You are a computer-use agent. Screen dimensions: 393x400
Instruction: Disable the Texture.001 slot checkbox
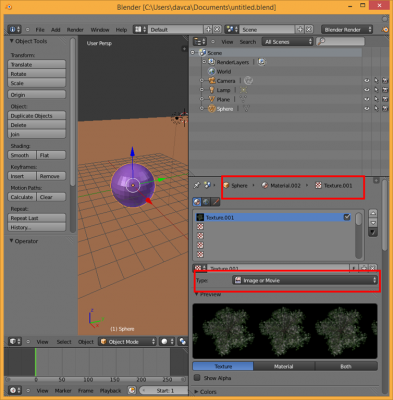[x=347, y=217]
